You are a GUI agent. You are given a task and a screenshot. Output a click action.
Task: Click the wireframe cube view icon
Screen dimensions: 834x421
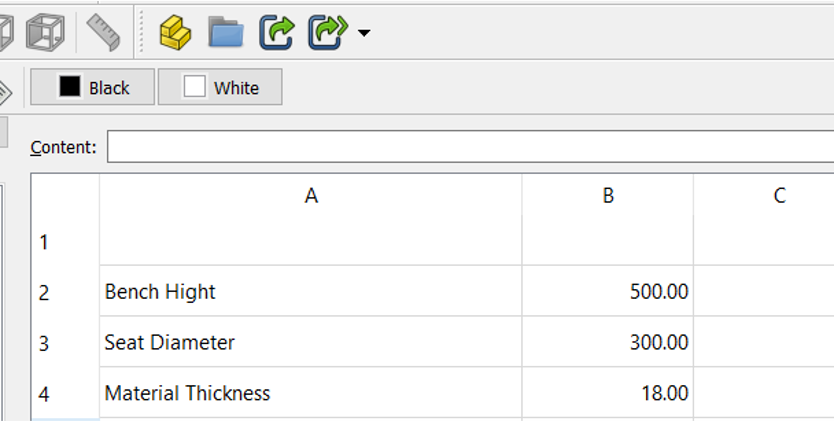[45, 32]
